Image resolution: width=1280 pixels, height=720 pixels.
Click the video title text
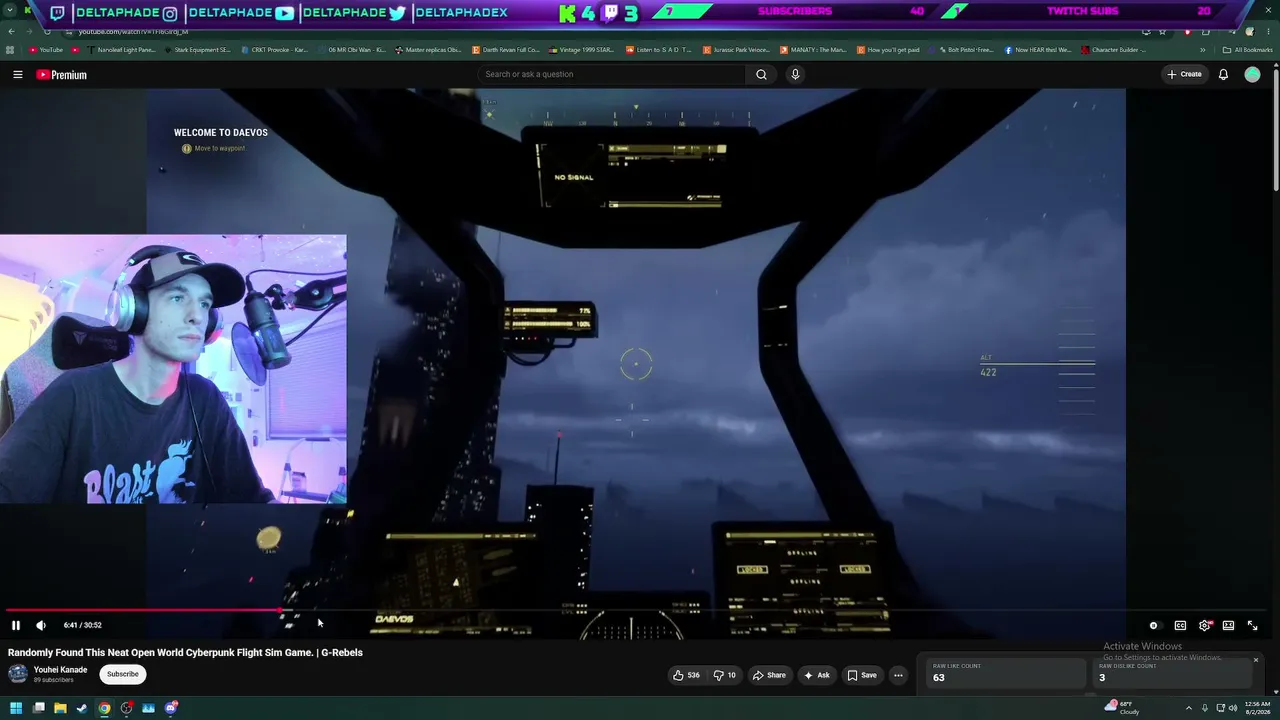(x=185, y=652)
